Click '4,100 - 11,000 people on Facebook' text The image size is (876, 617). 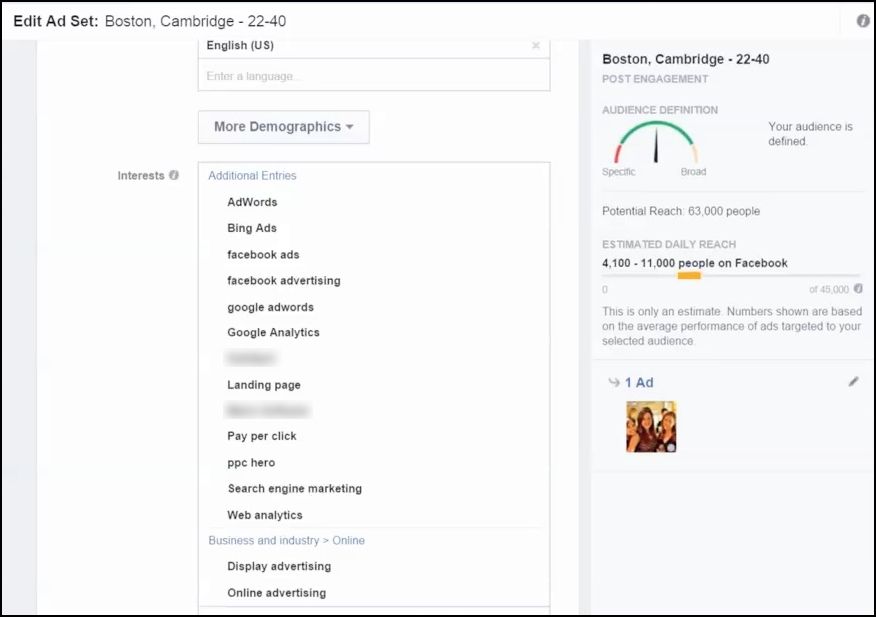click(x=694, y=263)
